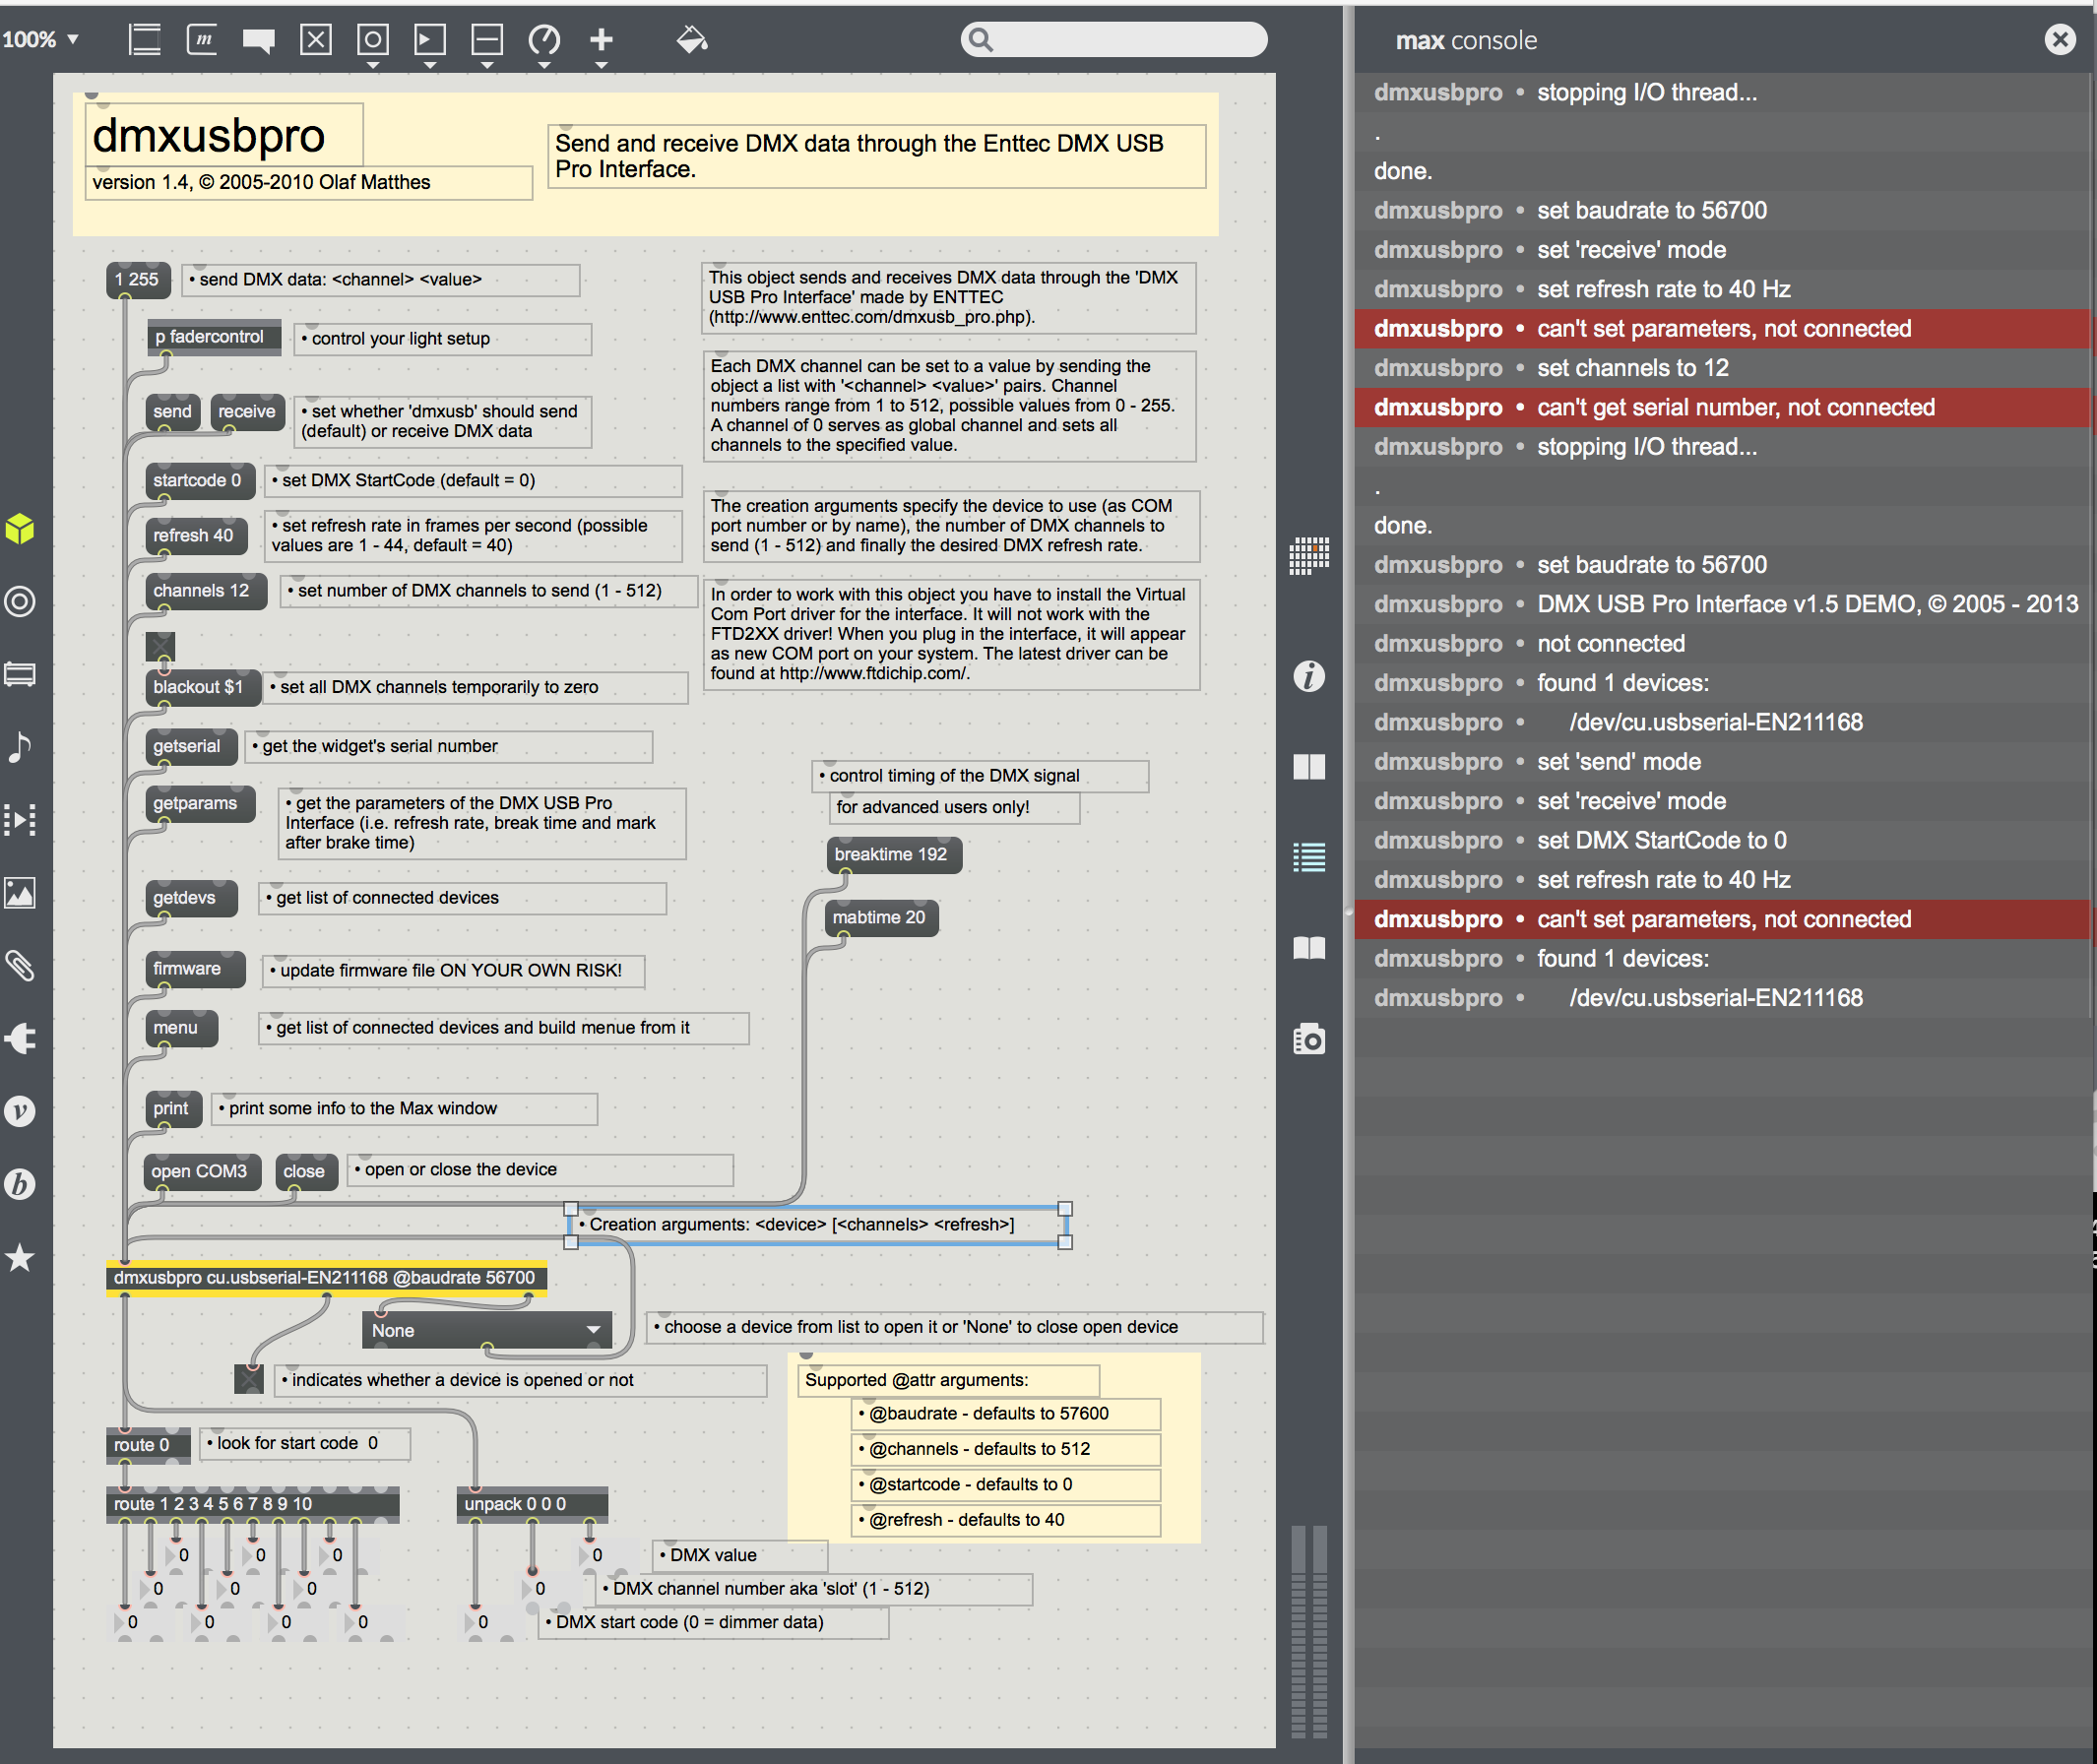Open the Vizzie modules sidebar icon
Viewport: 2097px width, 1764px height.
pyautogui.click(x=20, y=1112)
